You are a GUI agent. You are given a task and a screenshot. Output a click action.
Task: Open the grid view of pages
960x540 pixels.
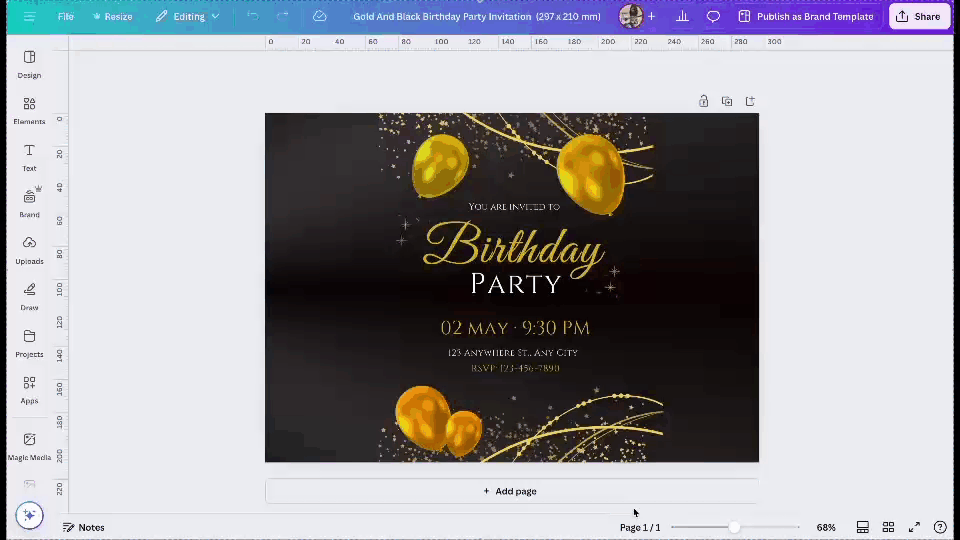(888, 527)
